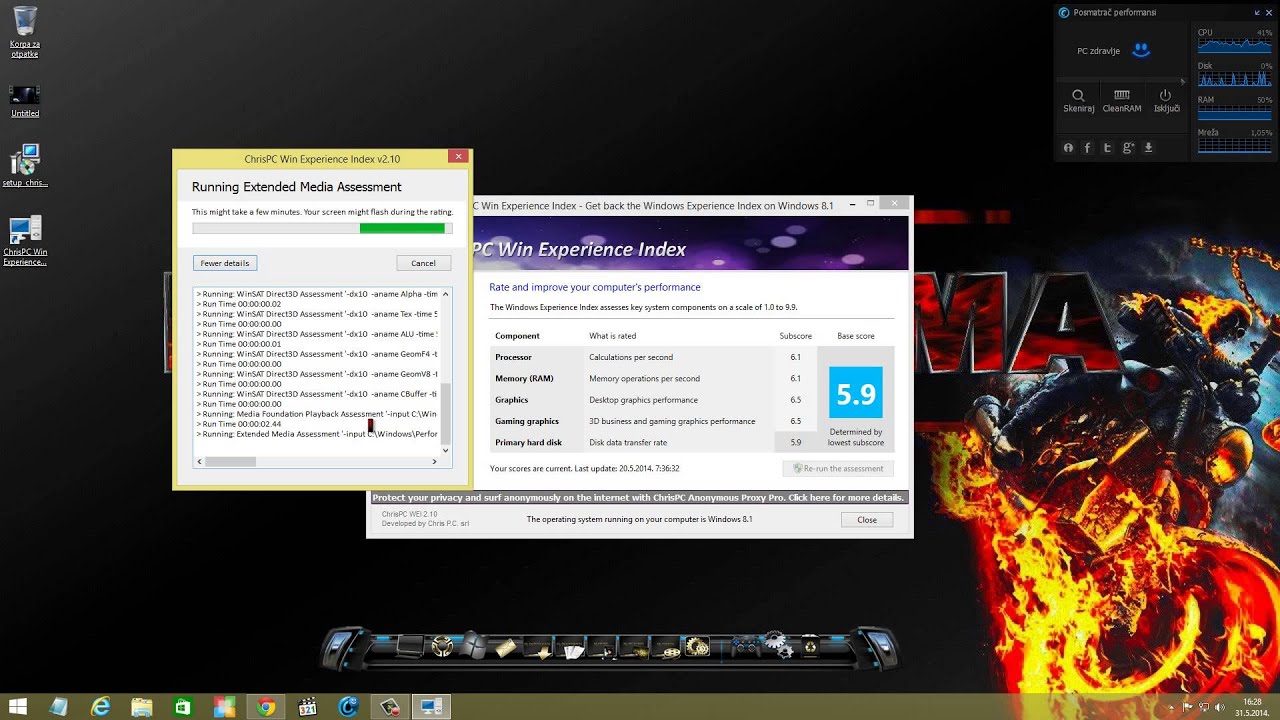The image size is (1280, 720).
Task: Click the gold circular icon in the dock
Action: coord(441,648)
